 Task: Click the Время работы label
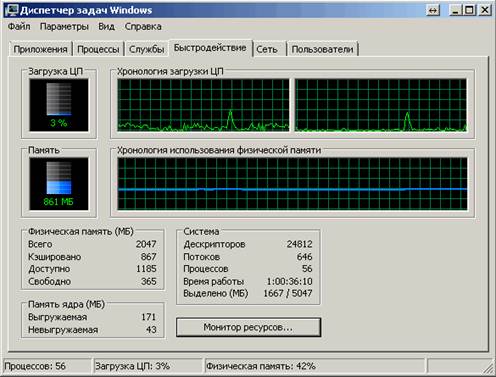pyautogui.click(x=214, y=281)
